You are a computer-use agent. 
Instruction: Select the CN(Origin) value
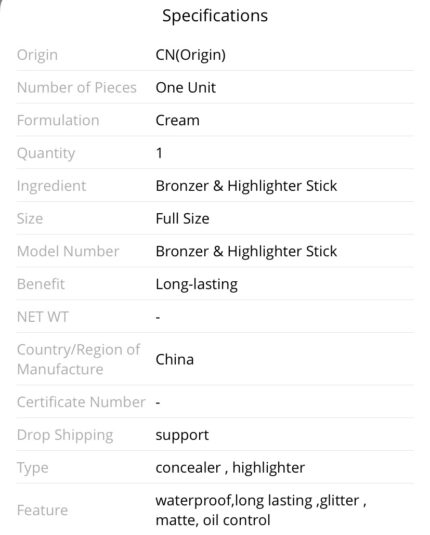coord(190,55)
